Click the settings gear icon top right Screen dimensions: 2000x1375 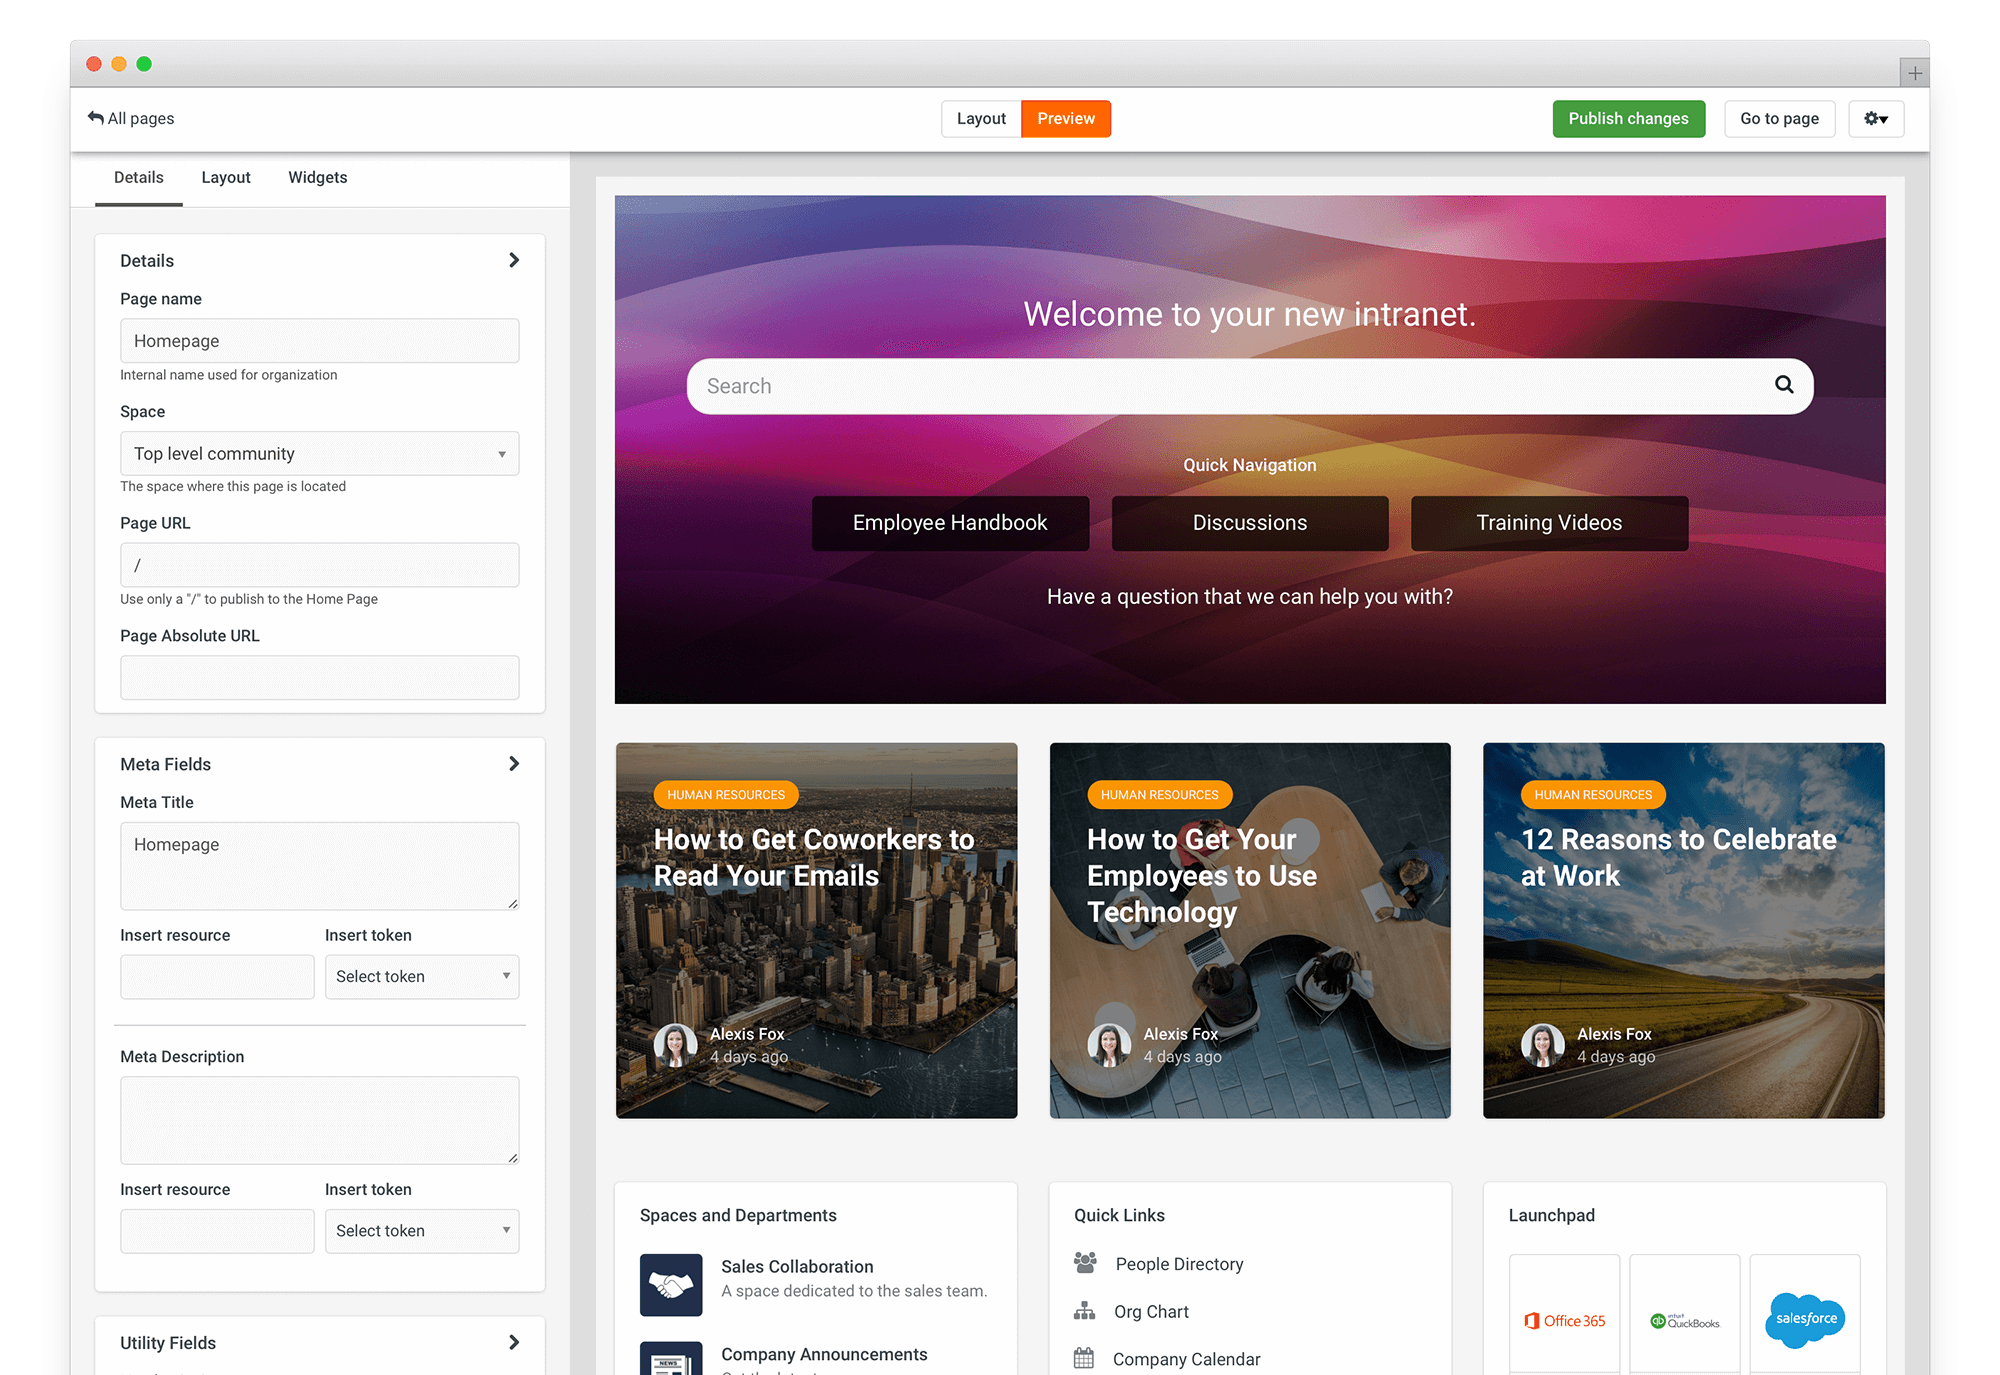pyautogui.click(x=1877, y=119)
